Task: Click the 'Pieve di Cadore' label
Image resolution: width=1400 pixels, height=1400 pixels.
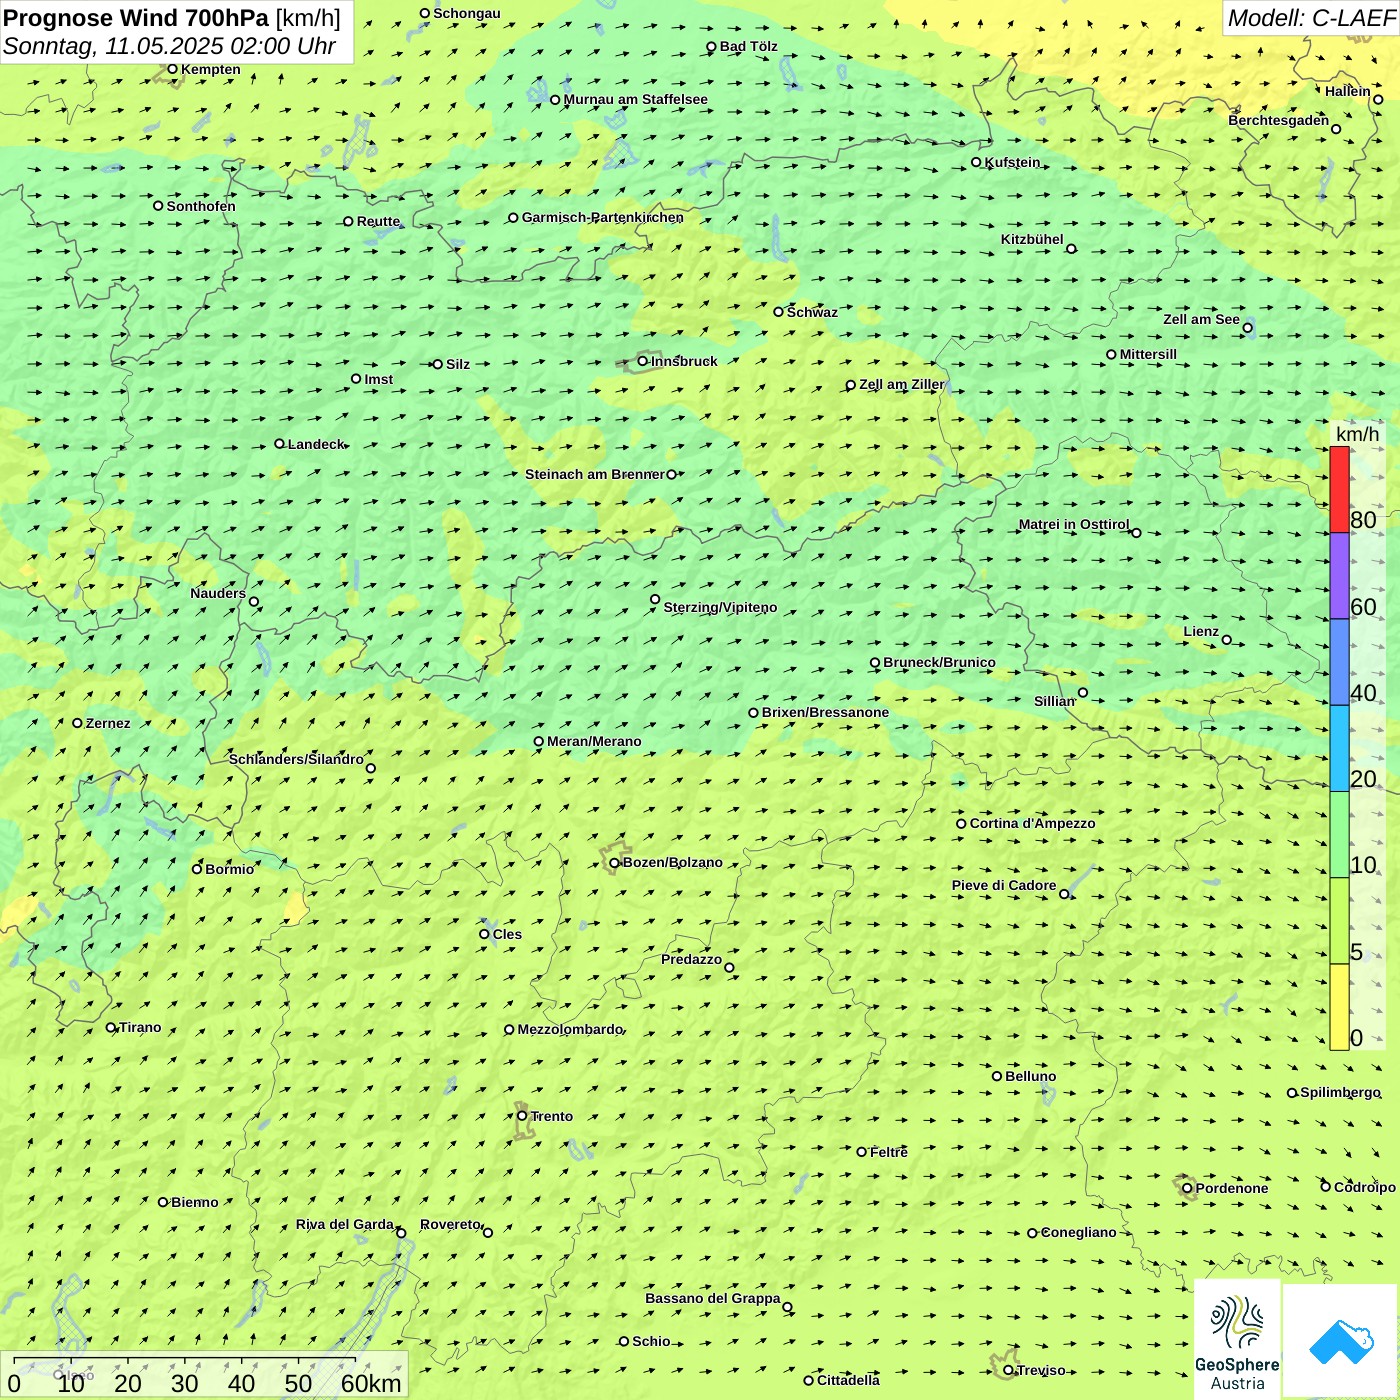Action: (x=1004, y=885)
